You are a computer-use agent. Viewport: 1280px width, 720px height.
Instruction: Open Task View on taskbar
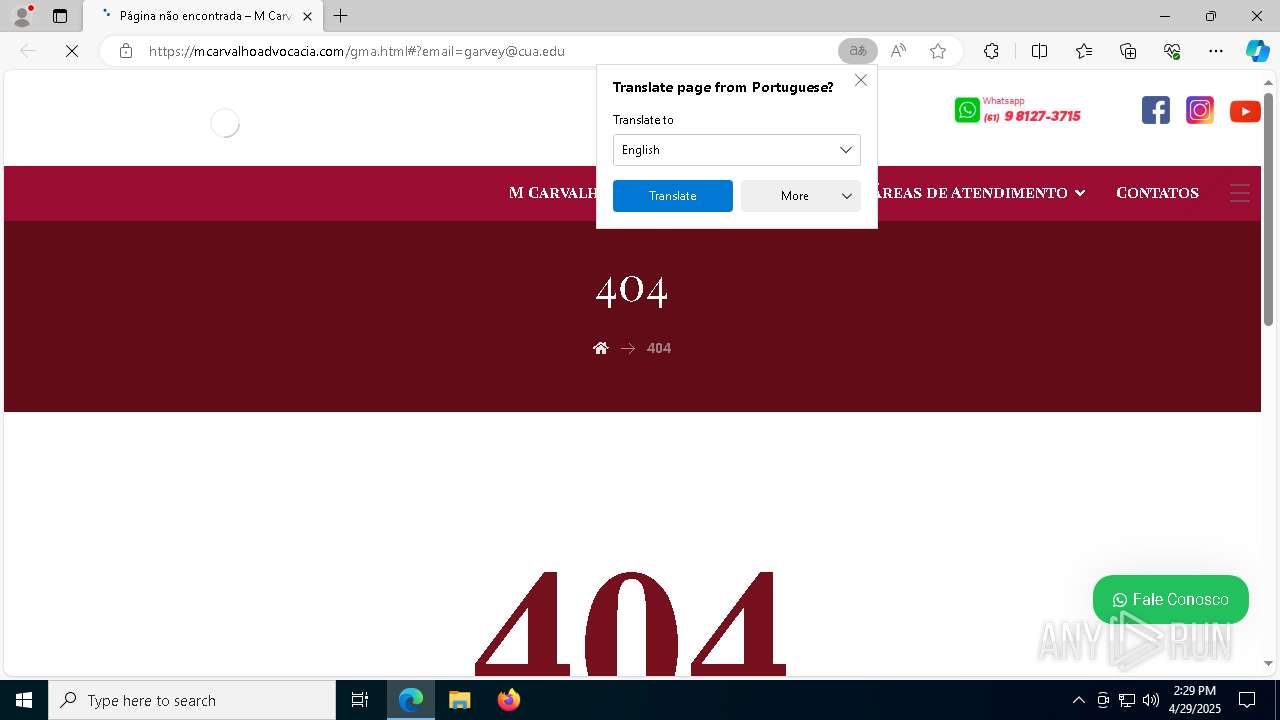coord(360,700)
